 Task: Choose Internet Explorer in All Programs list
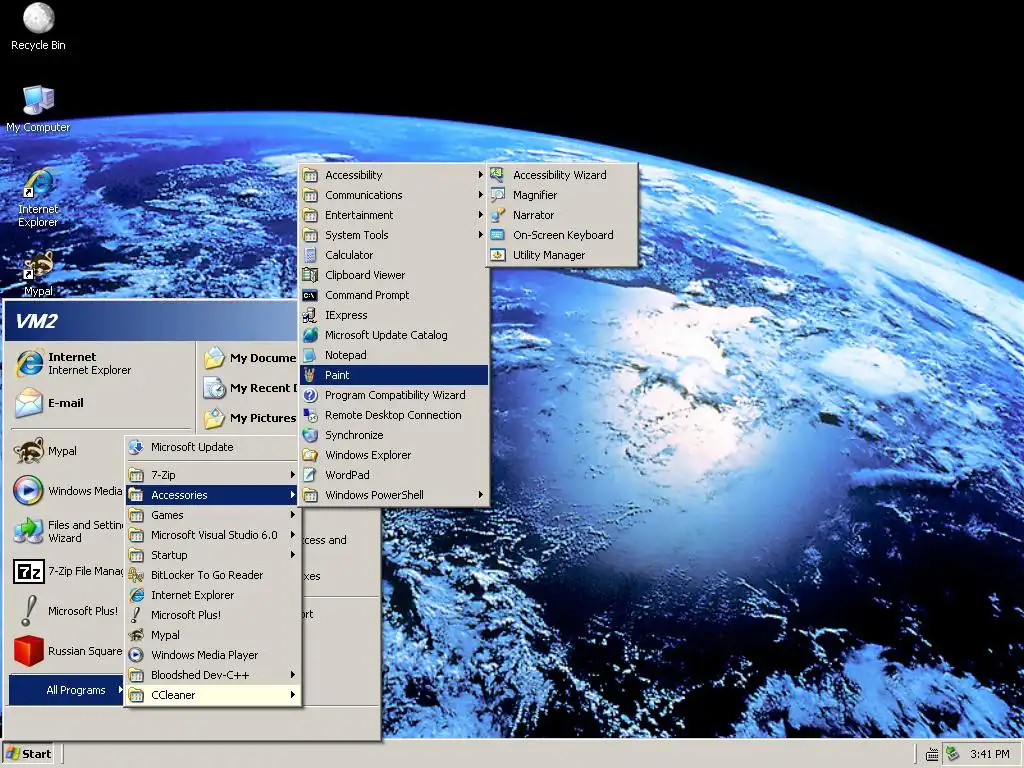pos(213,595)
